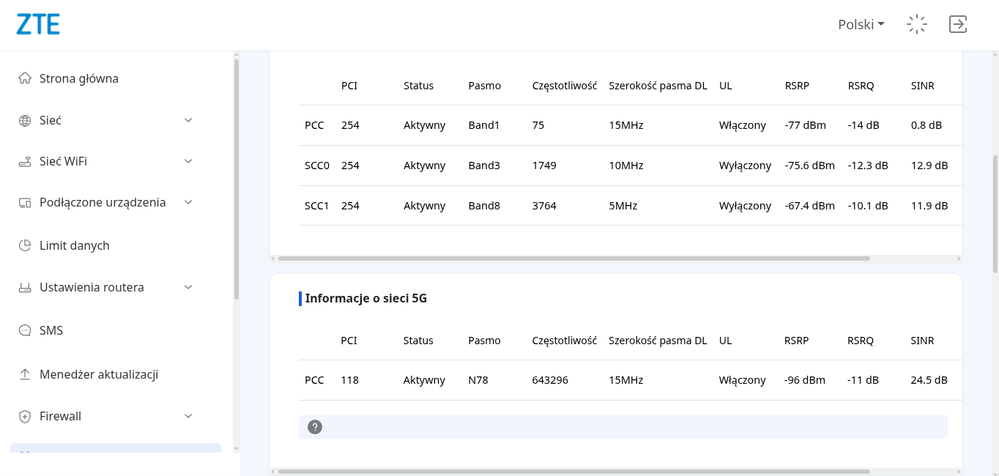Click the LTE table horizontal scrollbar
The width and height of the screenshot is (999, 476).
[573, 258]
